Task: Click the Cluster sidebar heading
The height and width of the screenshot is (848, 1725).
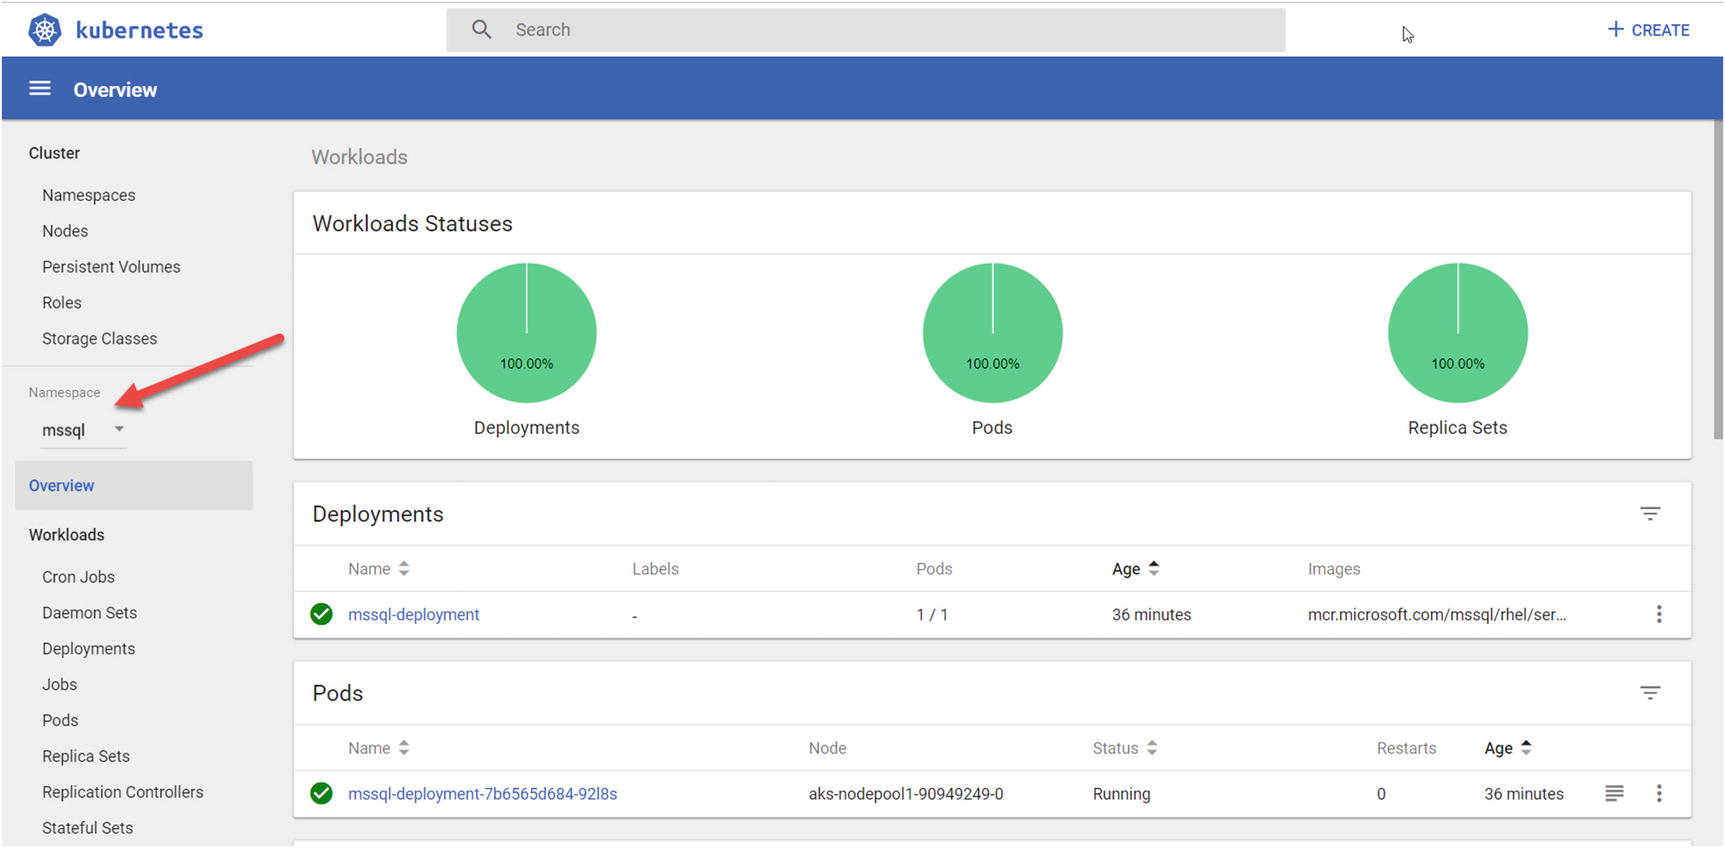Action: (x=54, y=153)
